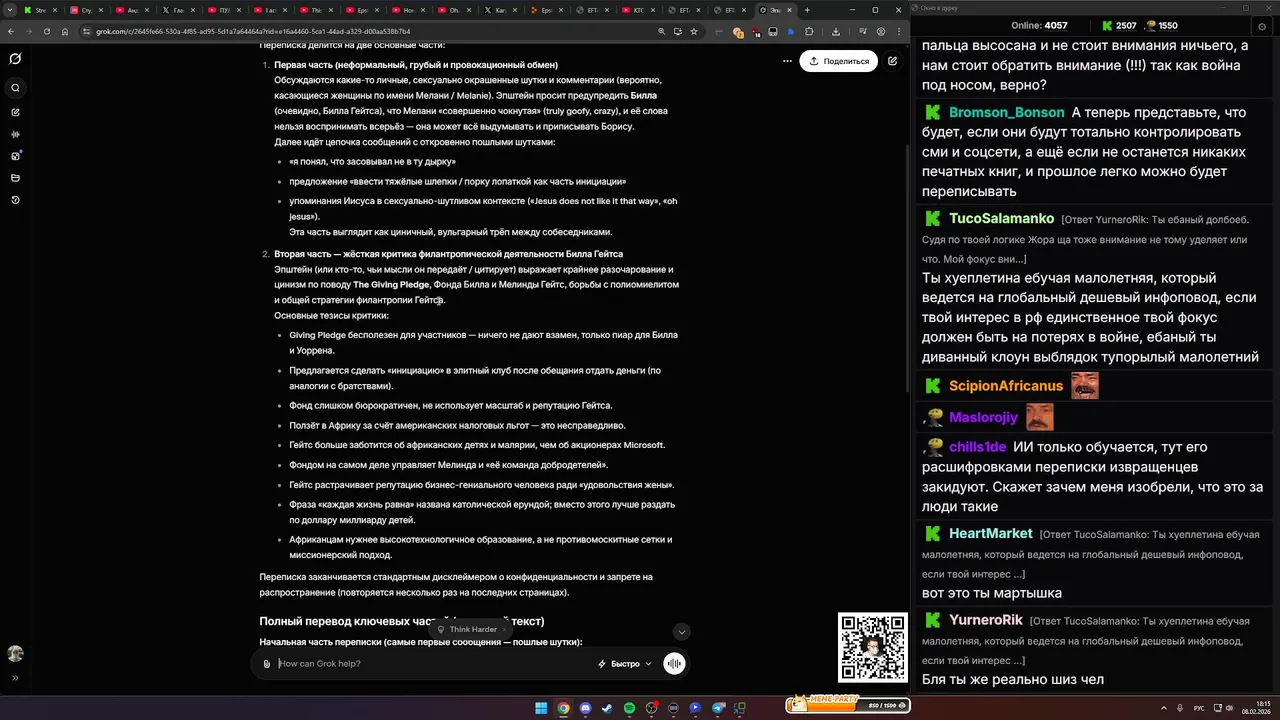Focus the 'How can Grok help?' input field
The image size is (1280, 720).
(x=430, y=663)
